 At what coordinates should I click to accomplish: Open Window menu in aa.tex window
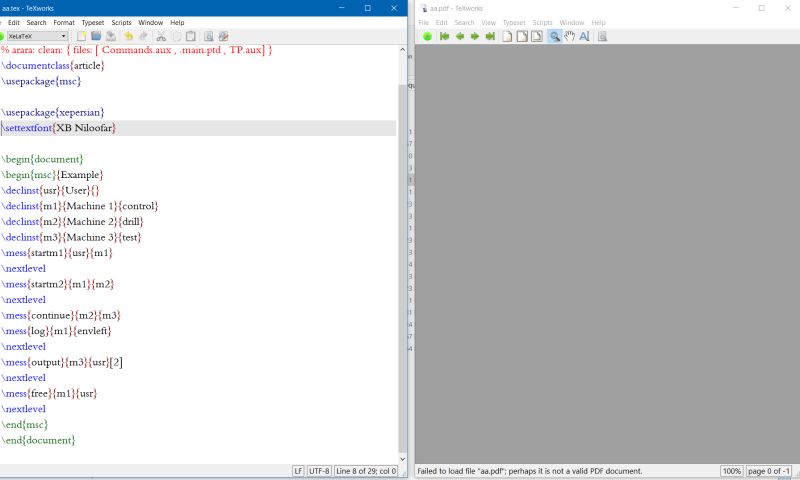pos(151,22)
